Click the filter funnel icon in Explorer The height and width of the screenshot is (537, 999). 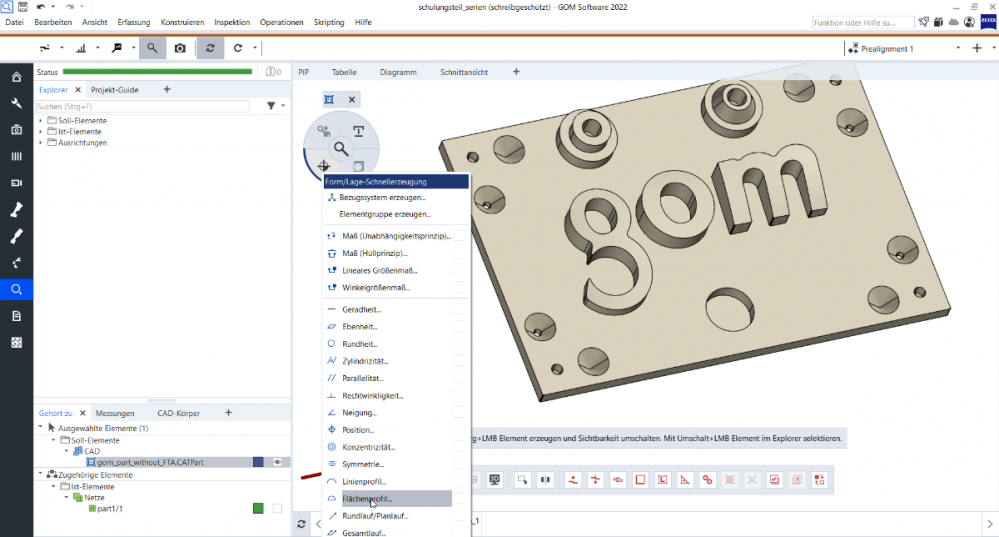point(271,105)
